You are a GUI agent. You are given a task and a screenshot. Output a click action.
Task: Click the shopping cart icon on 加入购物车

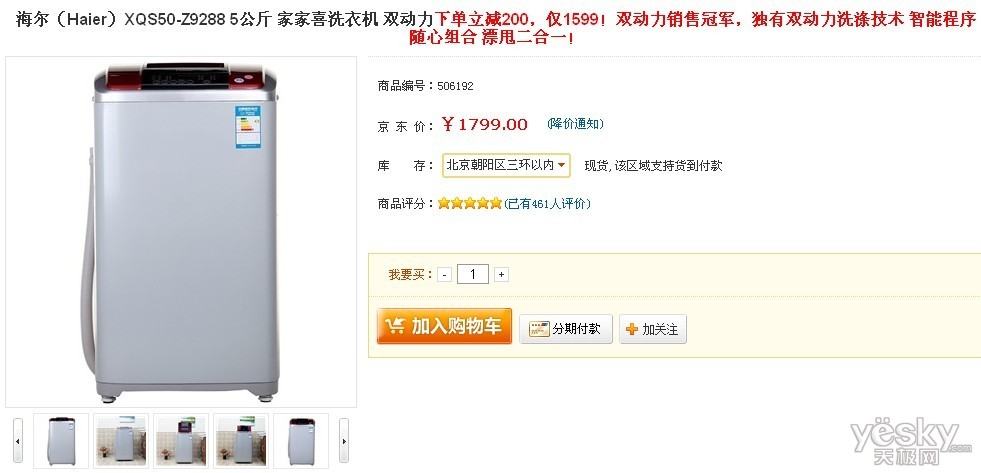coord(395,326)
